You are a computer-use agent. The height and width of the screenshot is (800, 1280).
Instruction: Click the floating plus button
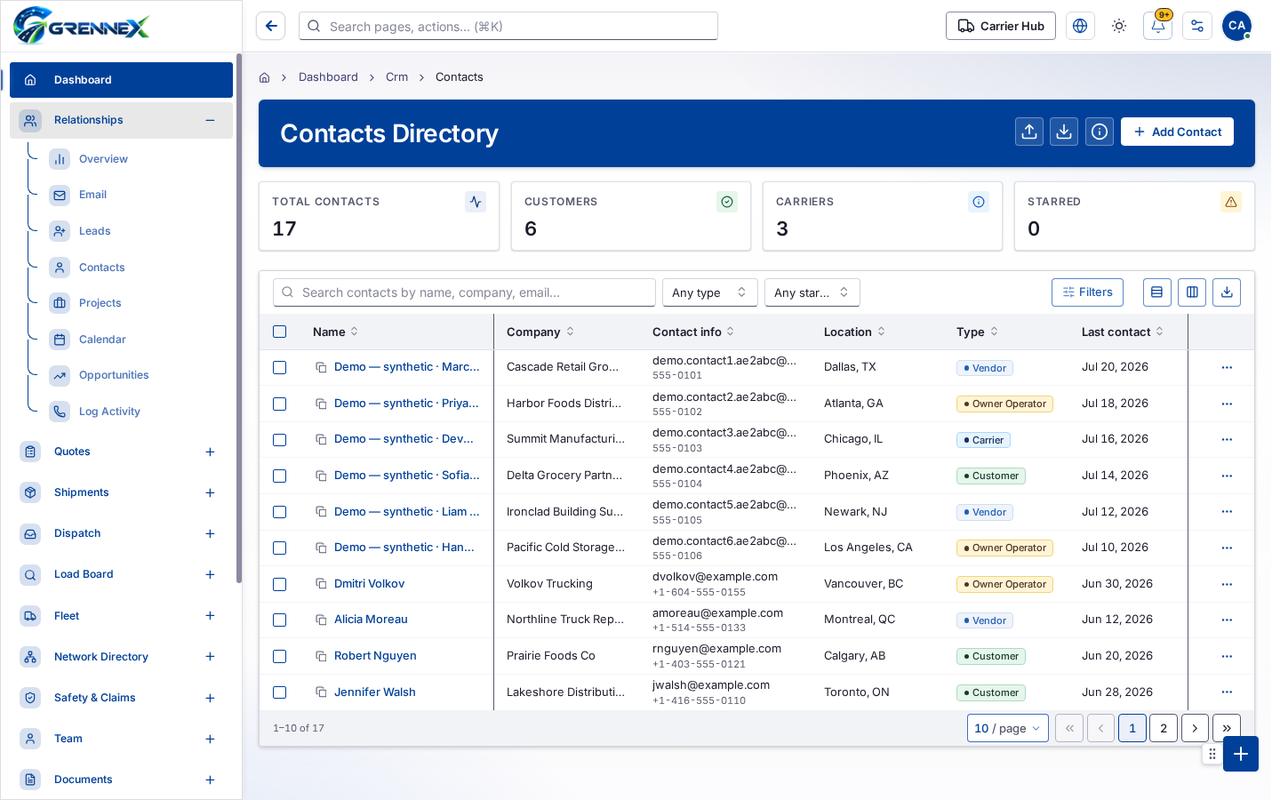pyautogui.click(x=1240, y=754)
